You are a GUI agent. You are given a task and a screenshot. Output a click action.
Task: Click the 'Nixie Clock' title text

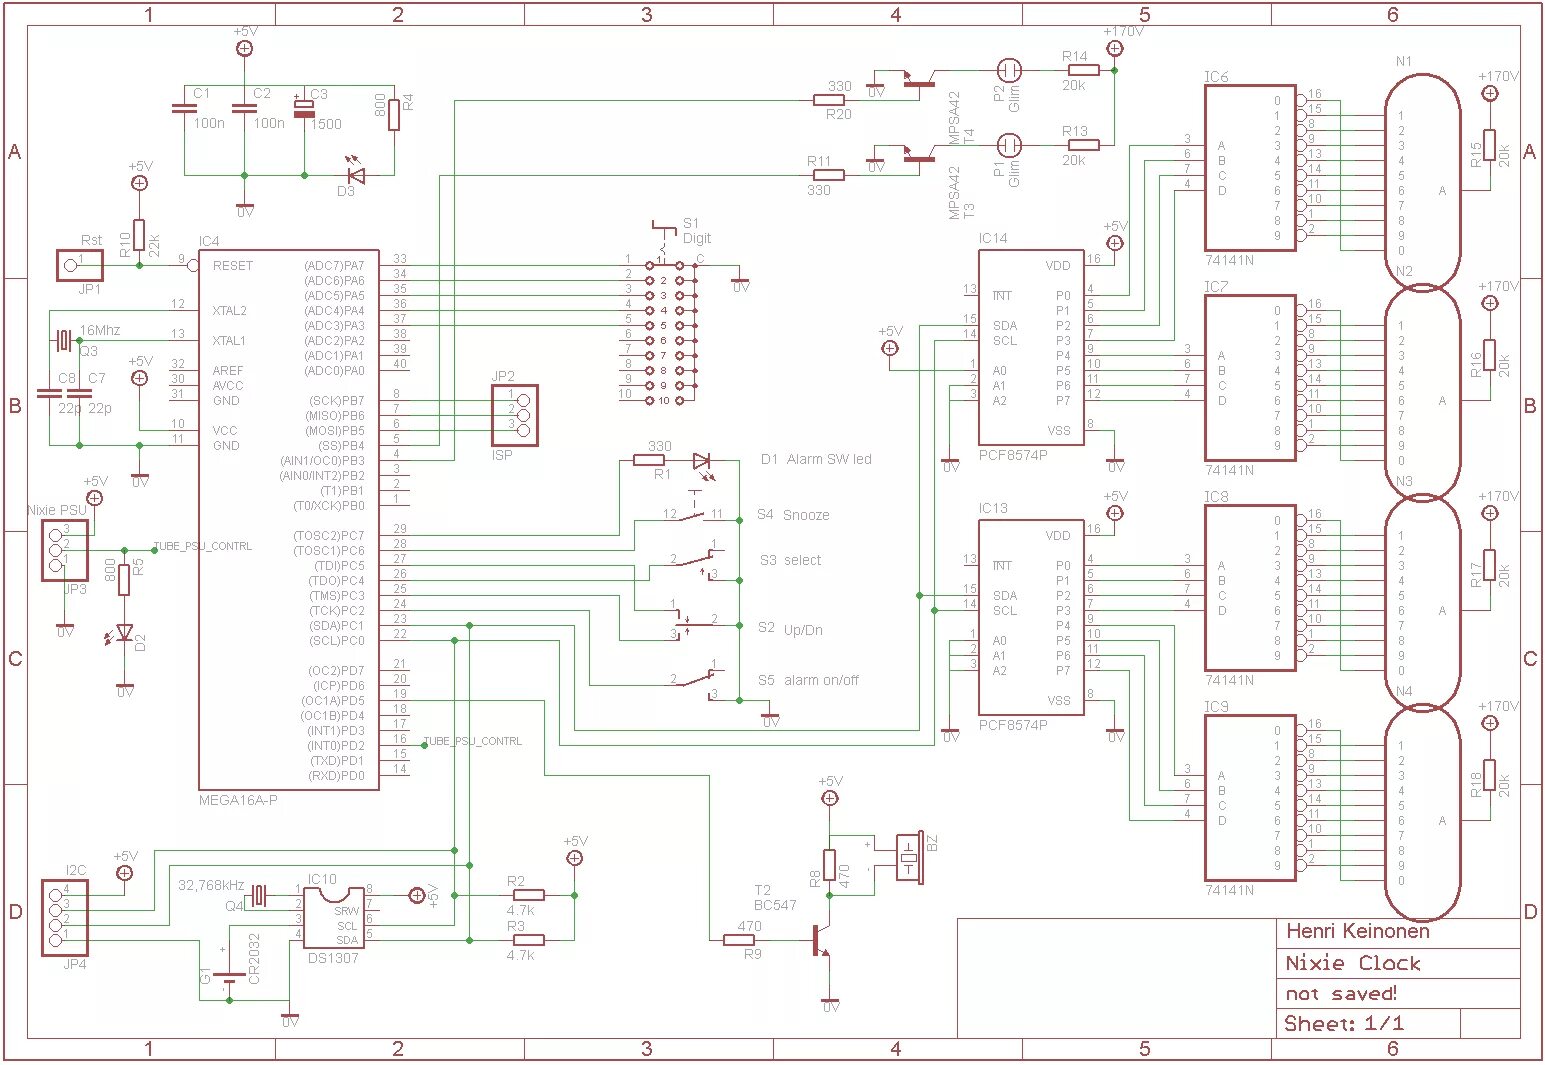pyautogui.click(x=1353, y=963)
